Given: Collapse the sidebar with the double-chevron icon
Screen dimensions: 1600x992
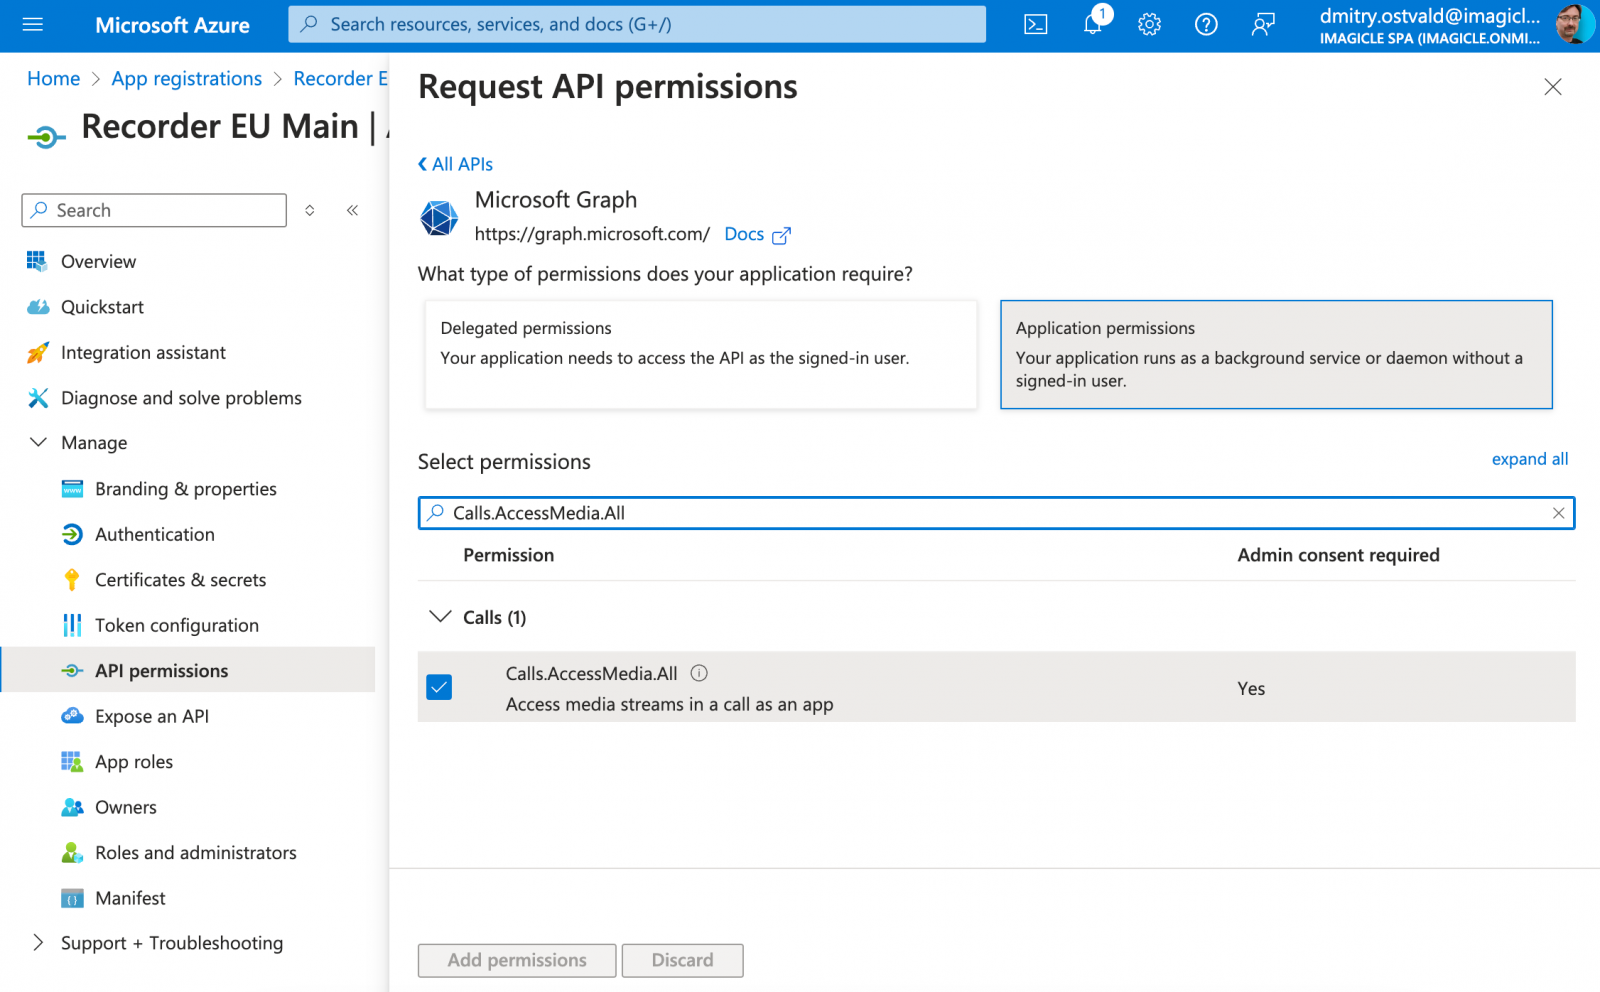Looking at the screenshot, I should point(352,210).
